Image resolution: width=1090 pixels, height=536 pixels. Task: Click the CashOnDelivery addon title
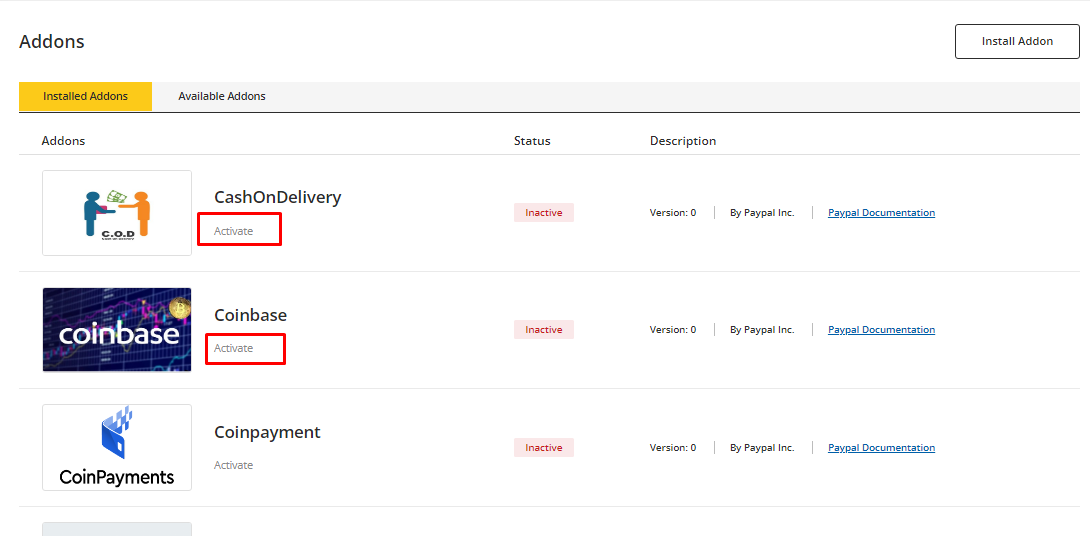coord(277,197)
